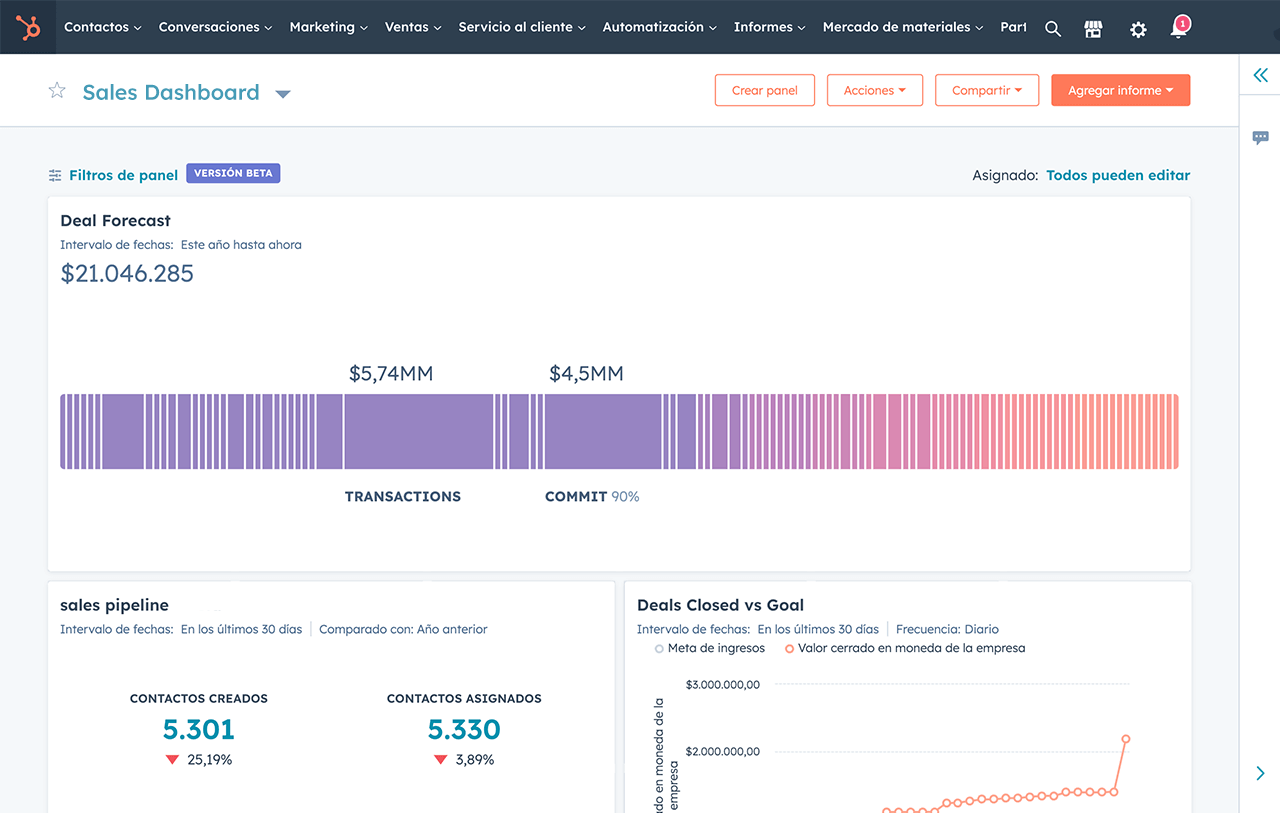1280x813 pixels.
Task: Expand the Informes menu
Action: (769, 27)
